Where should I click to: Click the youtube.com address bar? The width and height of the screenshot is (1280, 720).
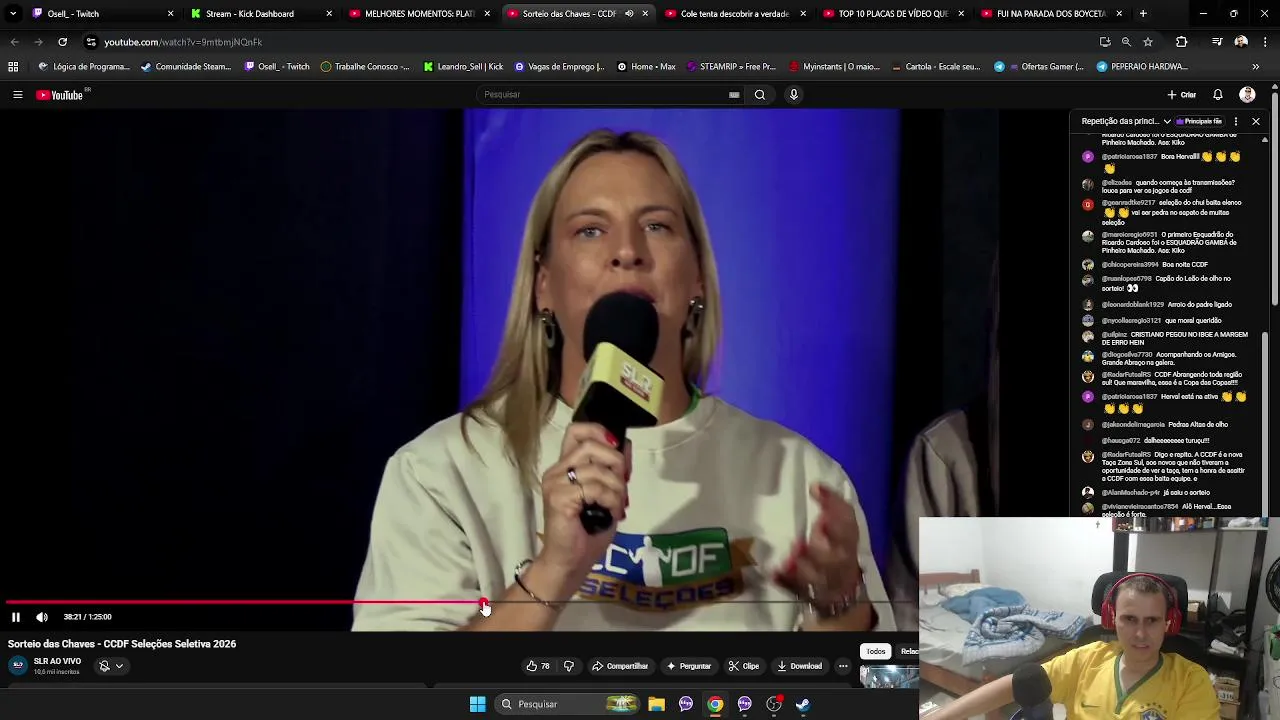tap(590, 42)
